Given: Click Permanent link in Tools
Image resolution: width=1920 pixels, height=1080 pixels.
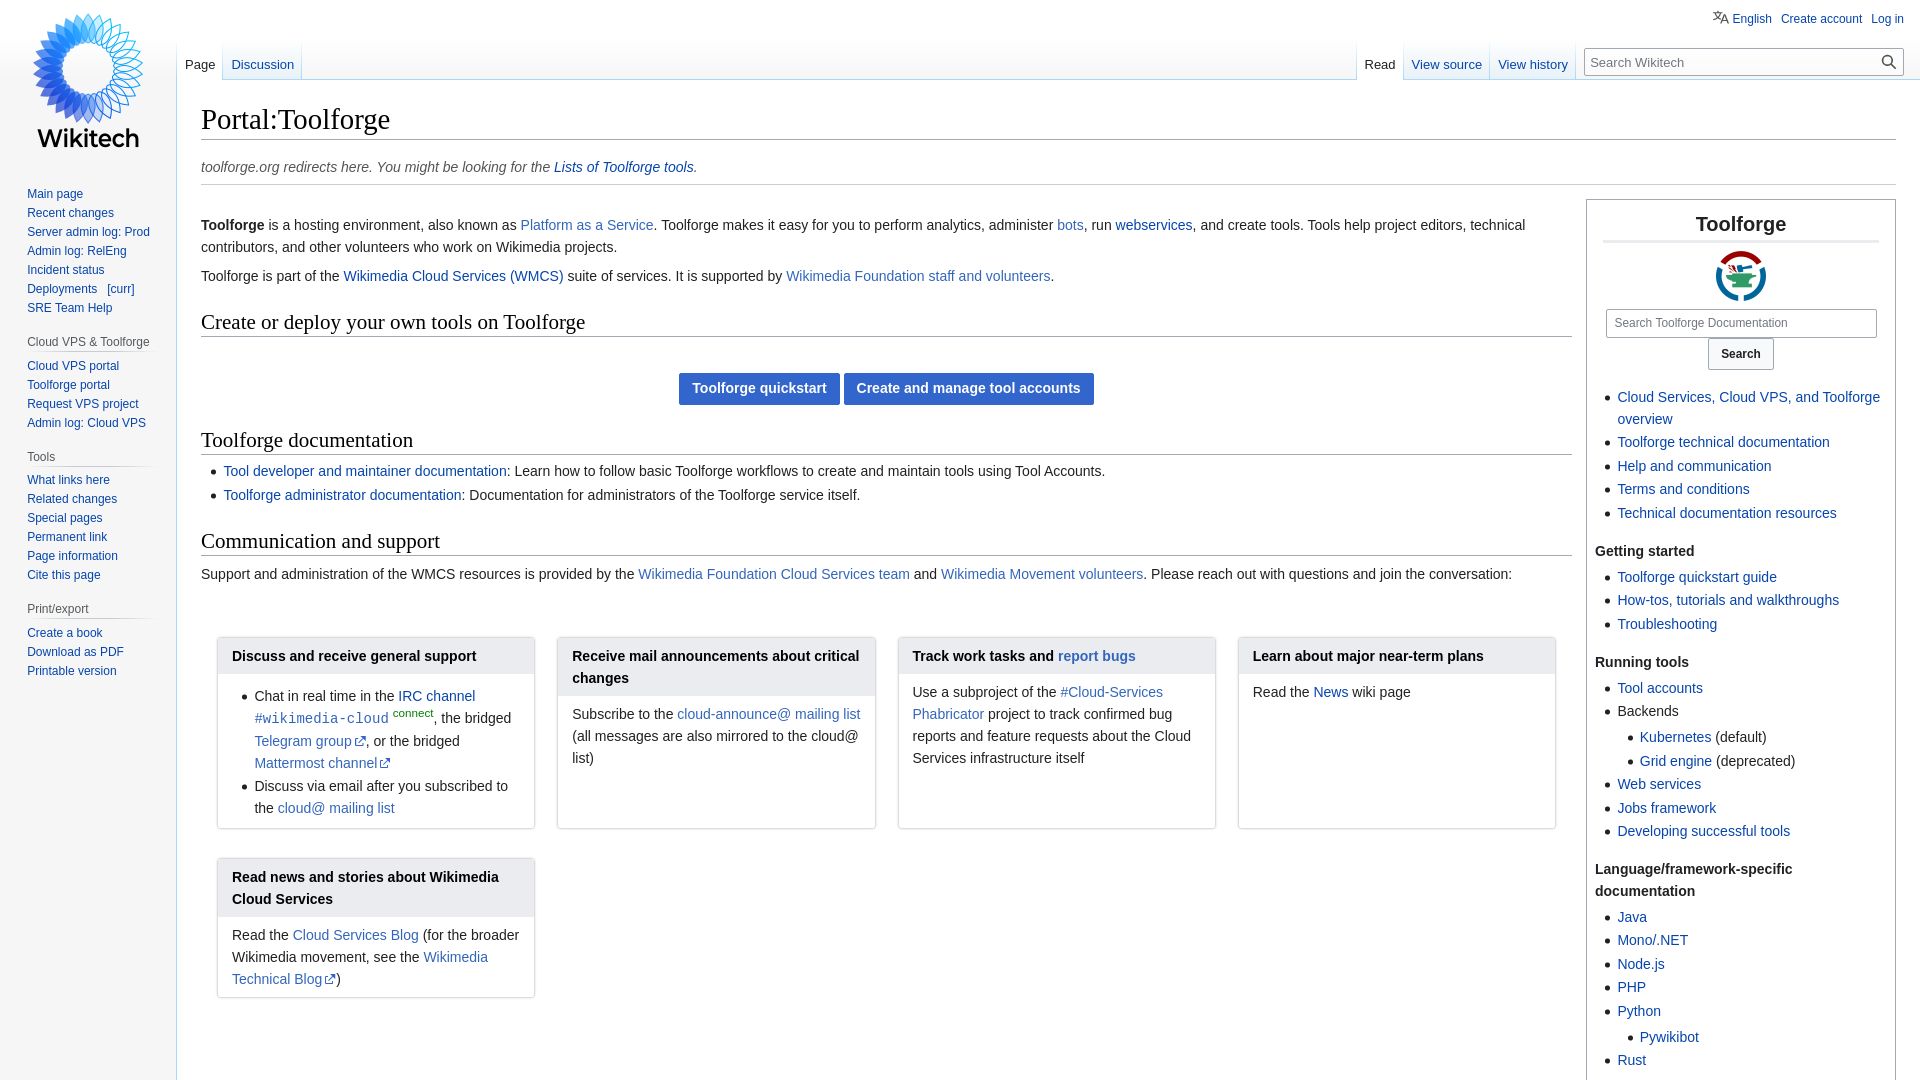Looking at the screenshot, I should point(67,537).
